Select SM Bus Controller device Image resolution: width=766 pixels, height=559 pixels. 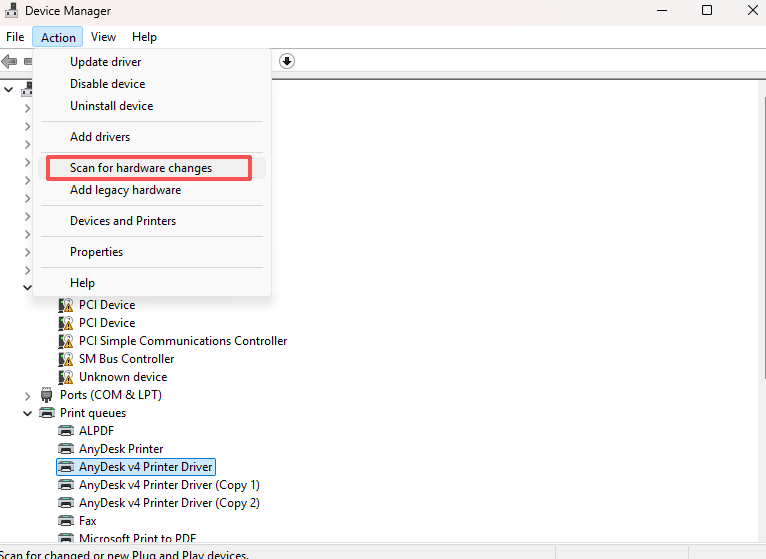[x=127, y=359]
